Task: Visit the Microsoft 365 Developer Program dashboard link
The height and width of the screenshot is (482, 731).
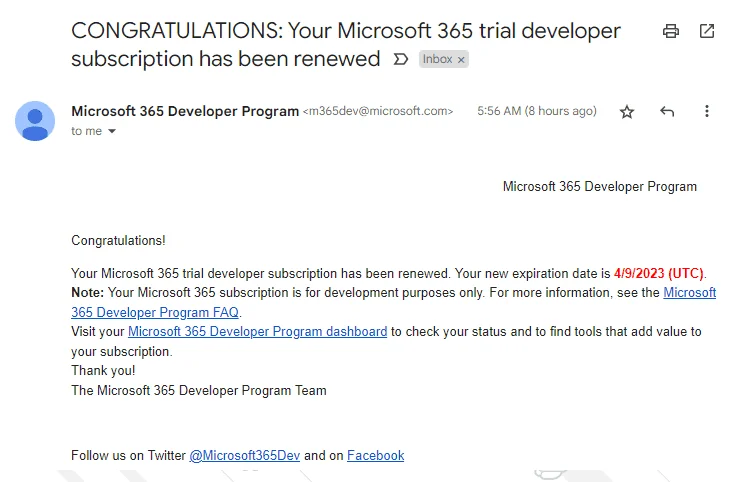Action: click(x=257, y=331)
